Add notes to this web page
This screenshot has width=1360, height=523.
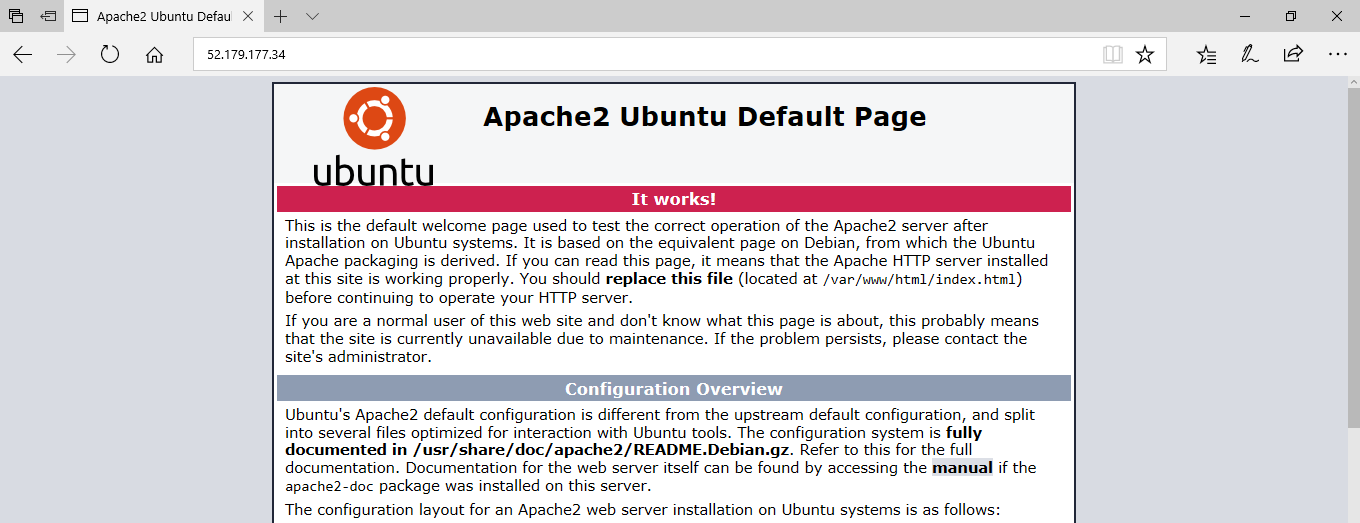click(1250, 54)
